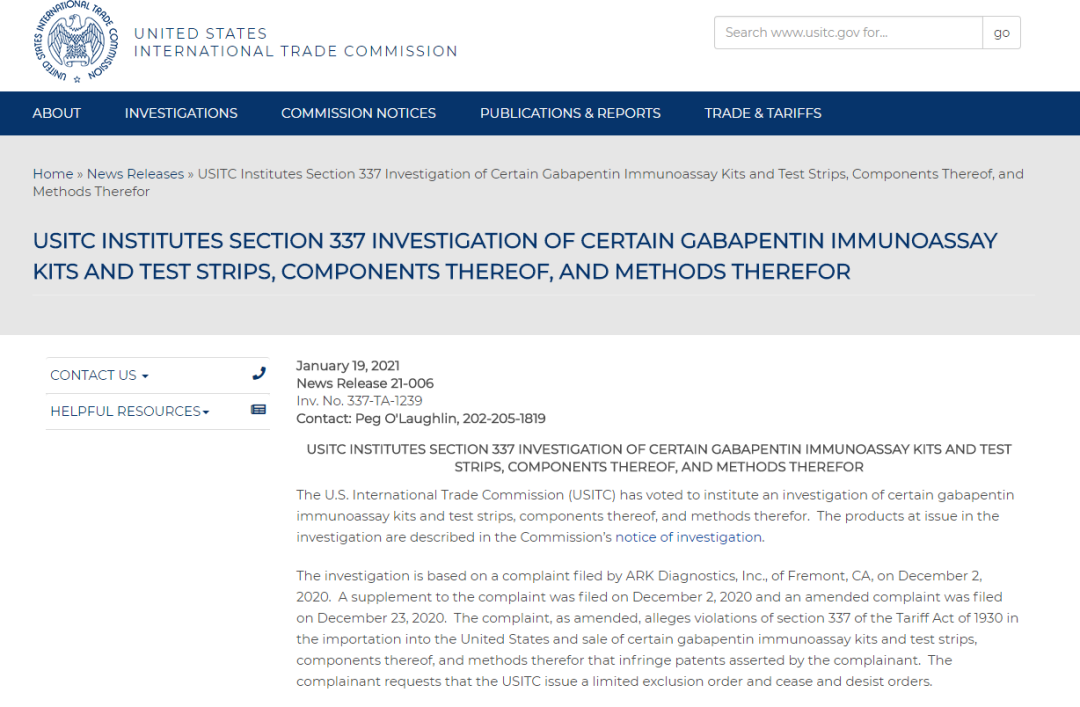Go to the Commission Notices menu
The height and width of the screenshot is (707, 1080).
coord(358,113)
